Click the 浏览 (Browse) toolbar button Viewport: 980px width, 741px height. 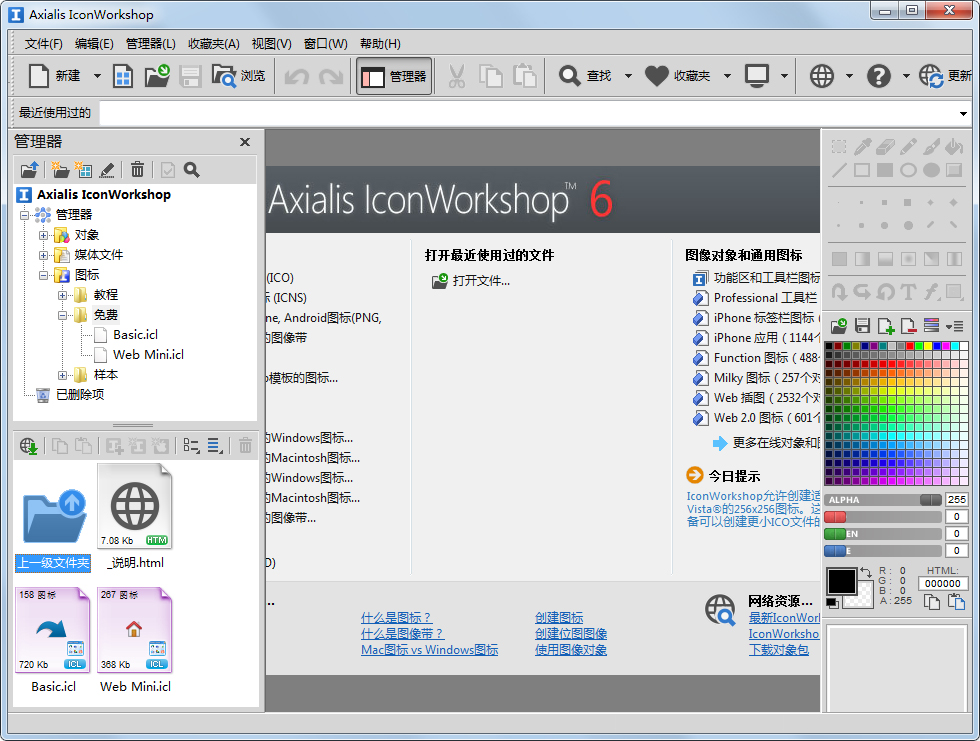pos(238,76)
